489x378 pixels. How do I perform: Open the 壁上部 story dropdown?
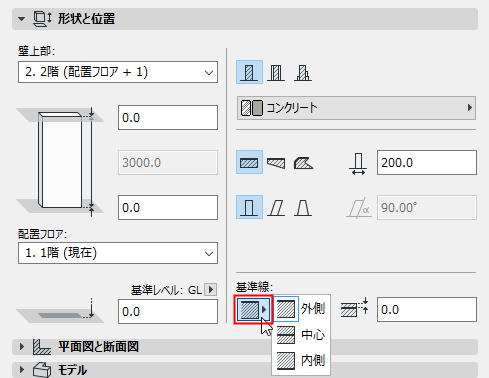pyautogui.click(x=118, y=72)
